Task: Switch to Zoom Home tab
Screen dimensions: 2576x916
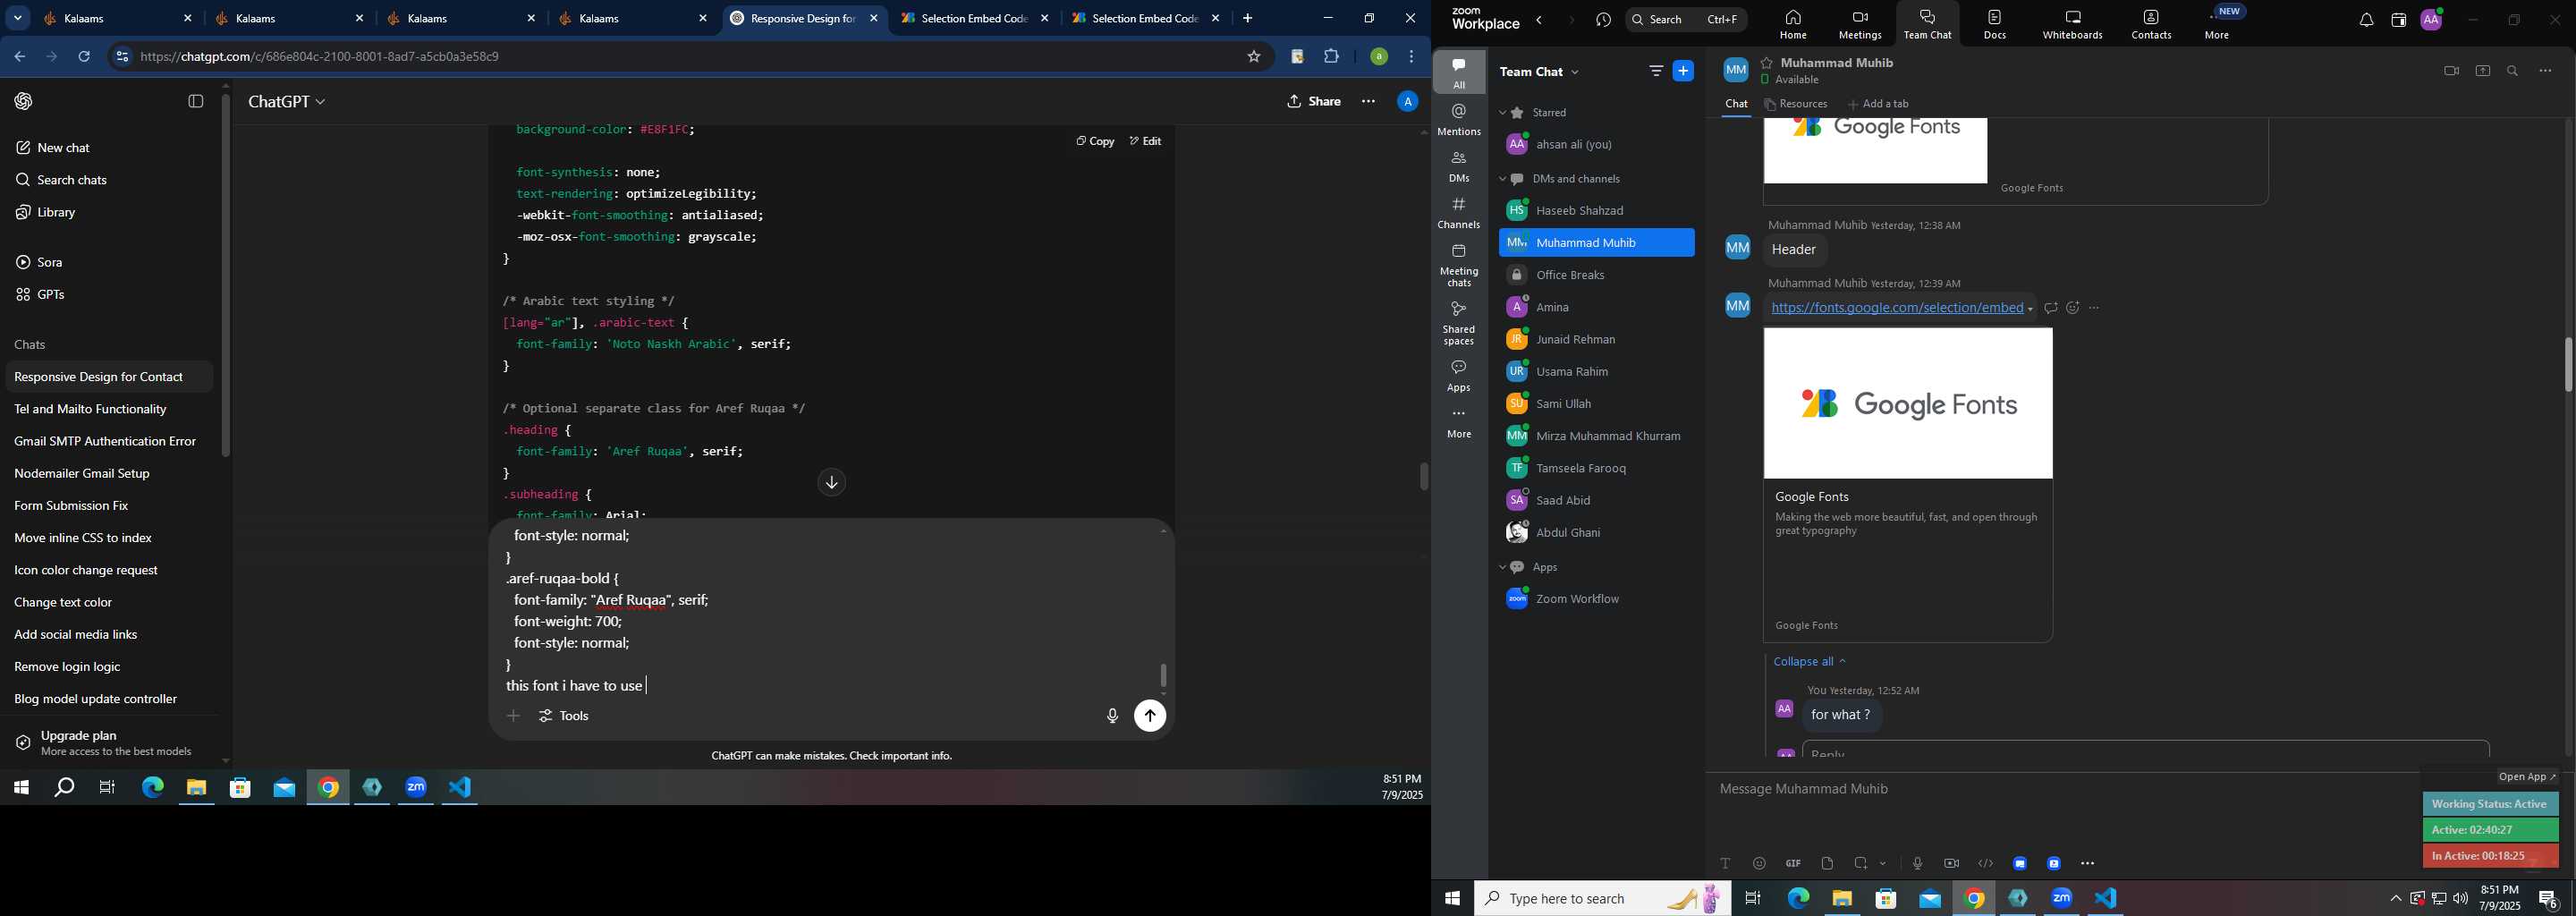Action: click(1793, 24)
